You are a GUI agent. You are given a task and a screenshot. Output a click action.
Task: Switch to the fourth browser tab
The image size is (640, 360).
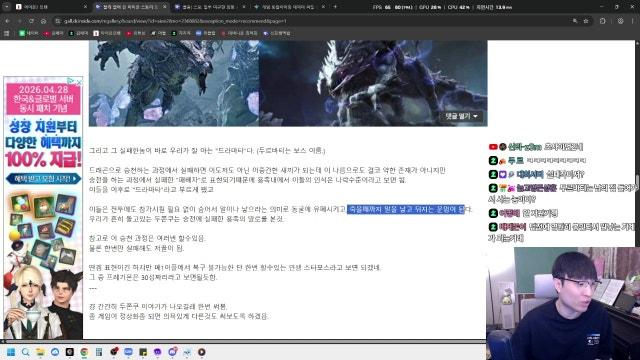point(289,7)
